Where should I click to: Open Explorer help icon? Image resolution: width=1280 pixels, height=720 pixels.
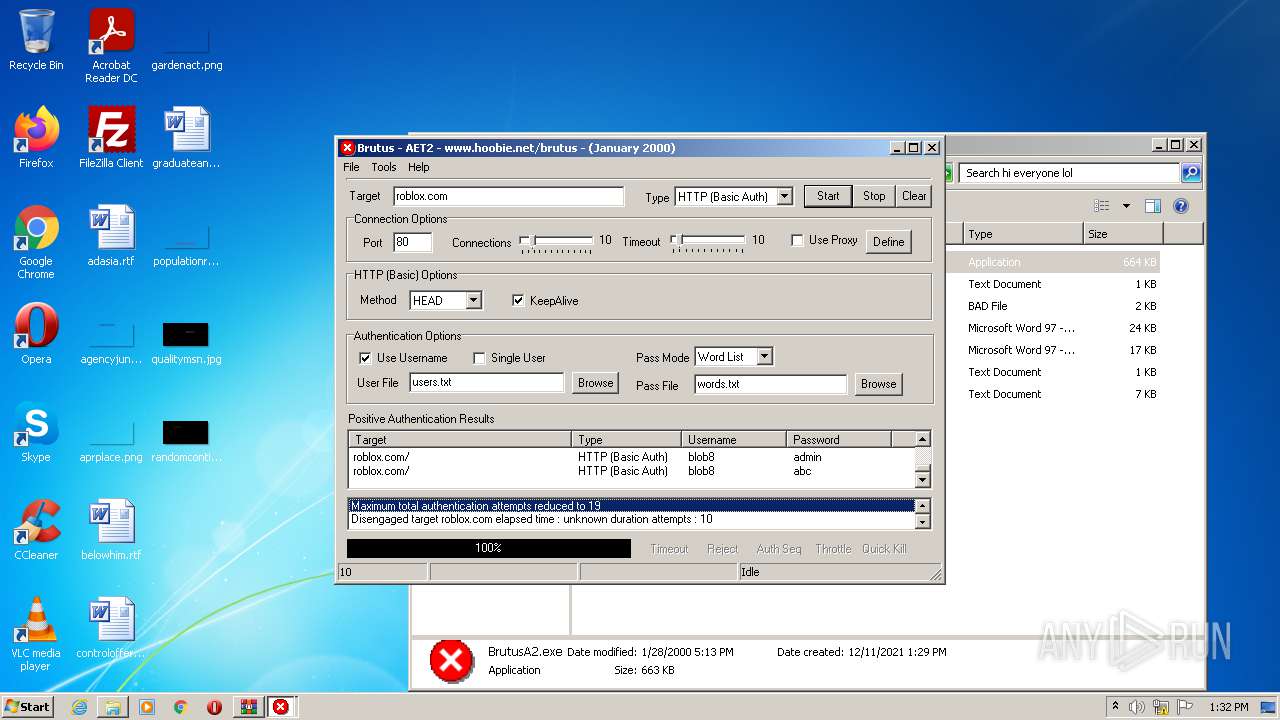pyautogui.click(x=1180, y=206)
